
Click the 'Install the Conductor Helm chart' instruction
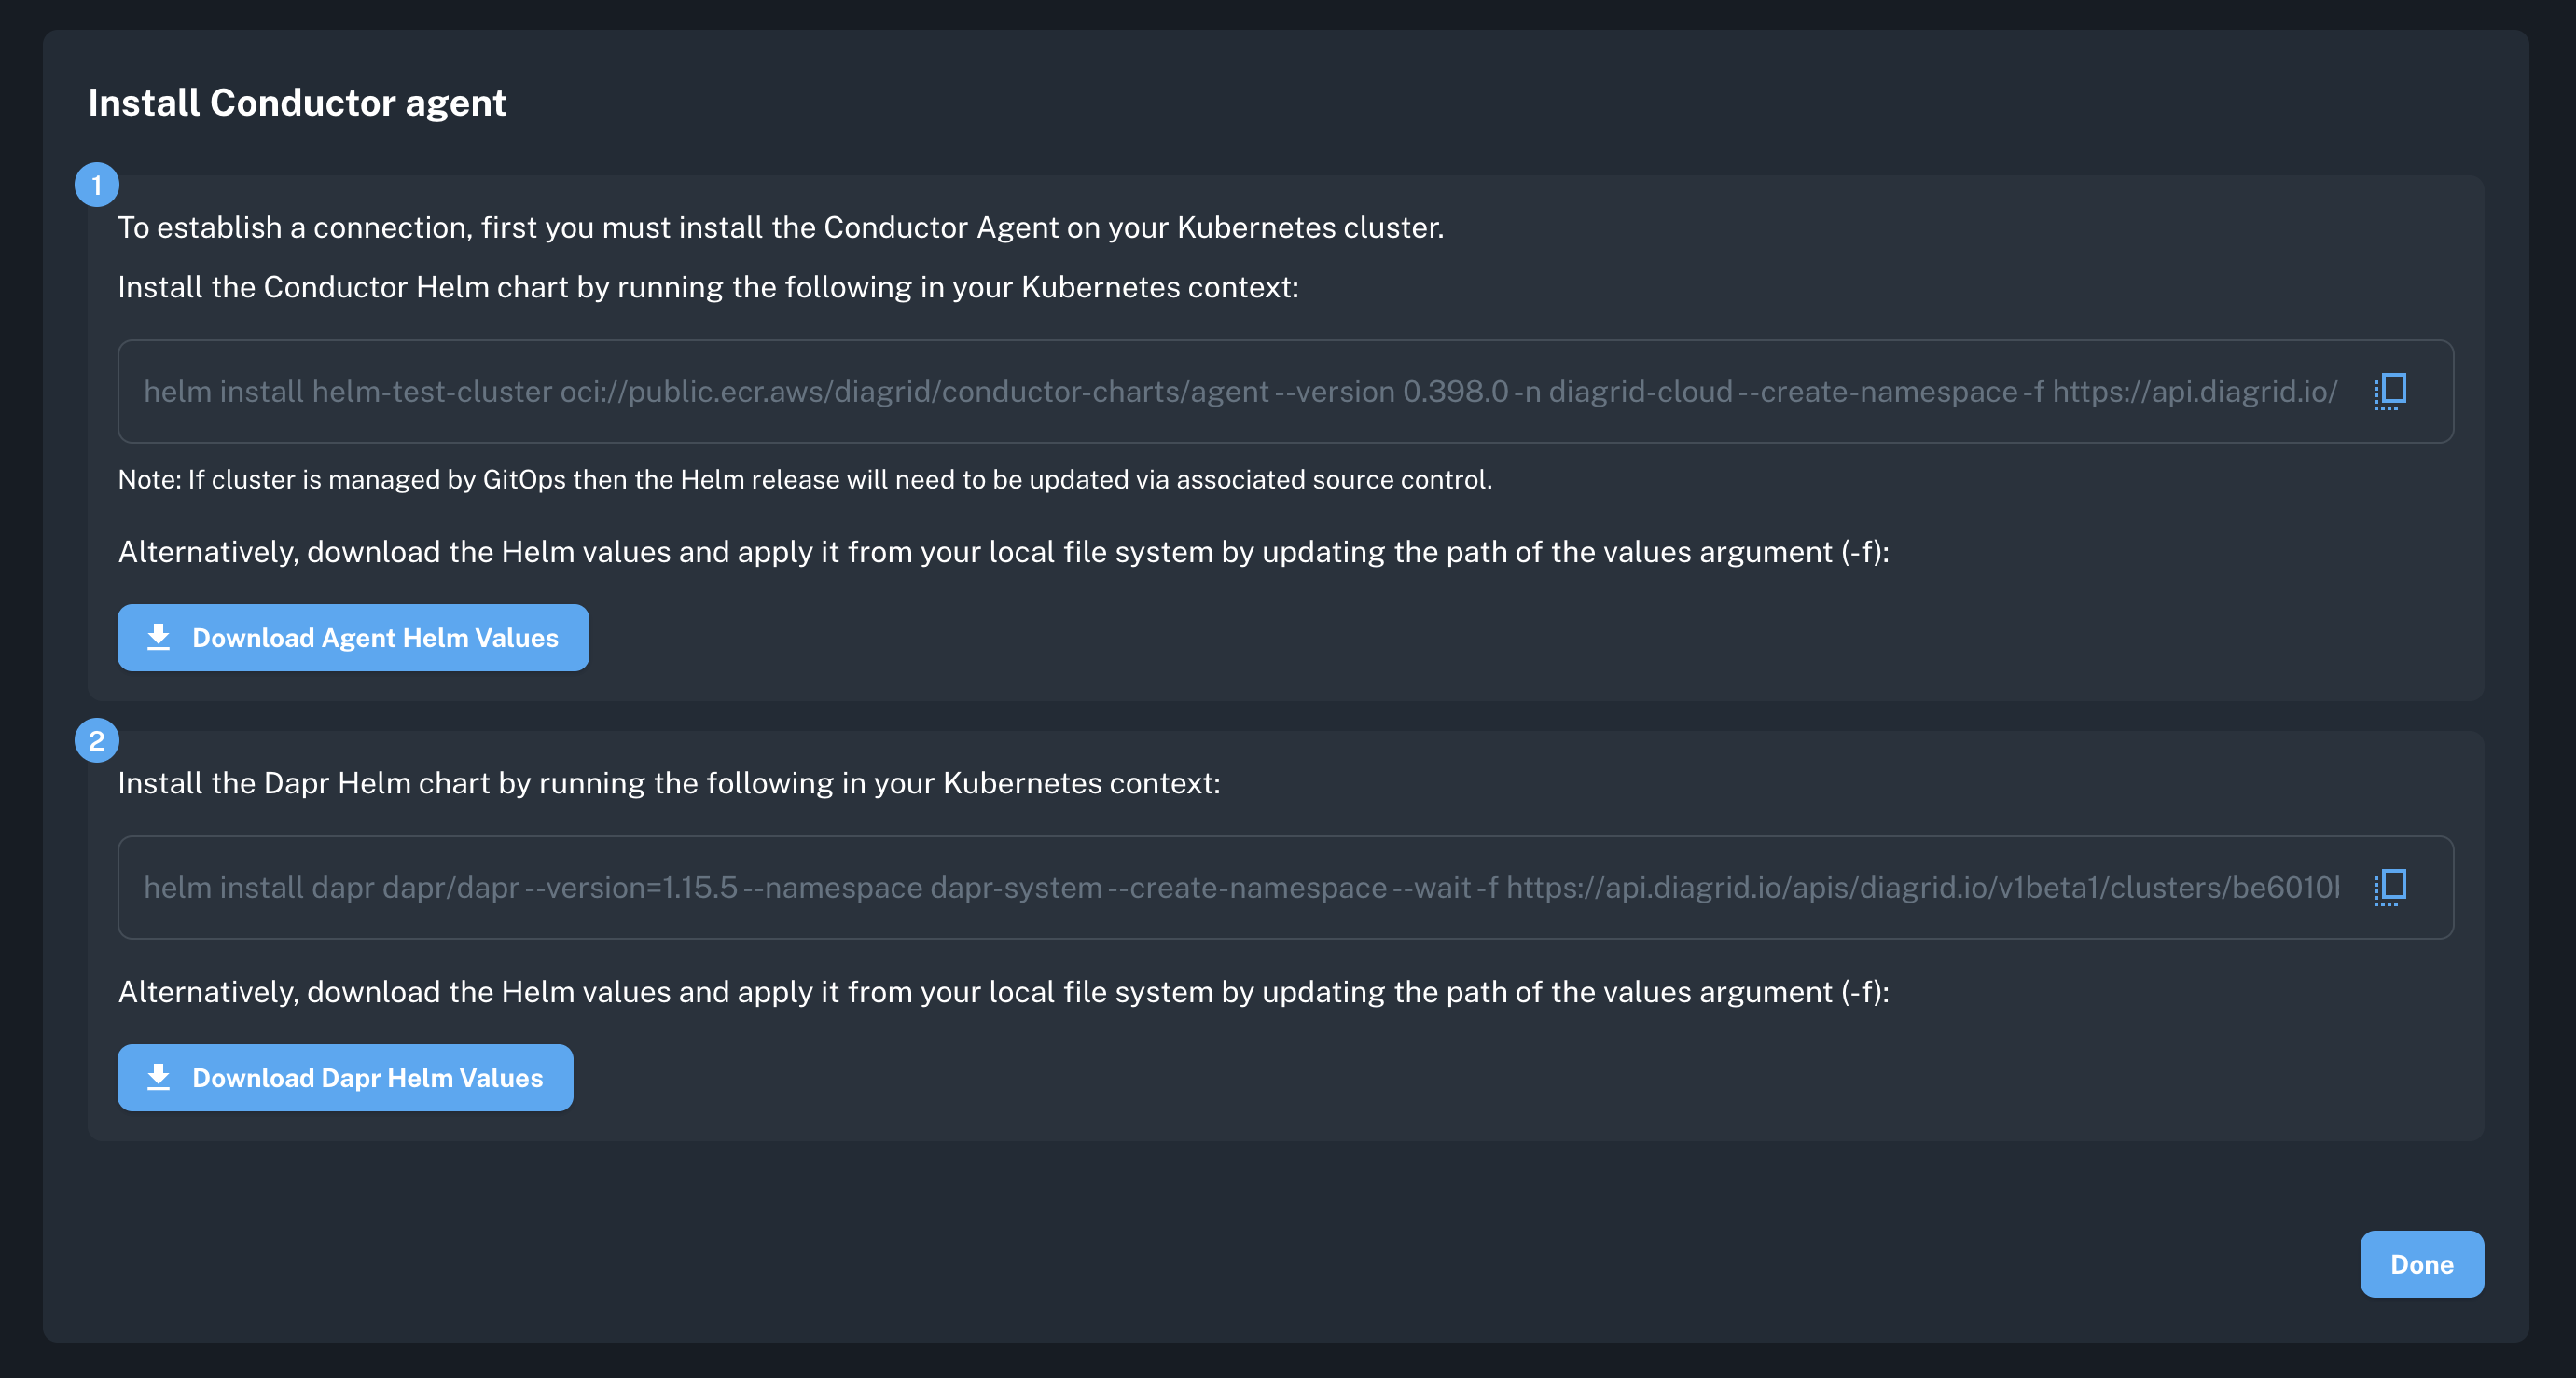708,288
